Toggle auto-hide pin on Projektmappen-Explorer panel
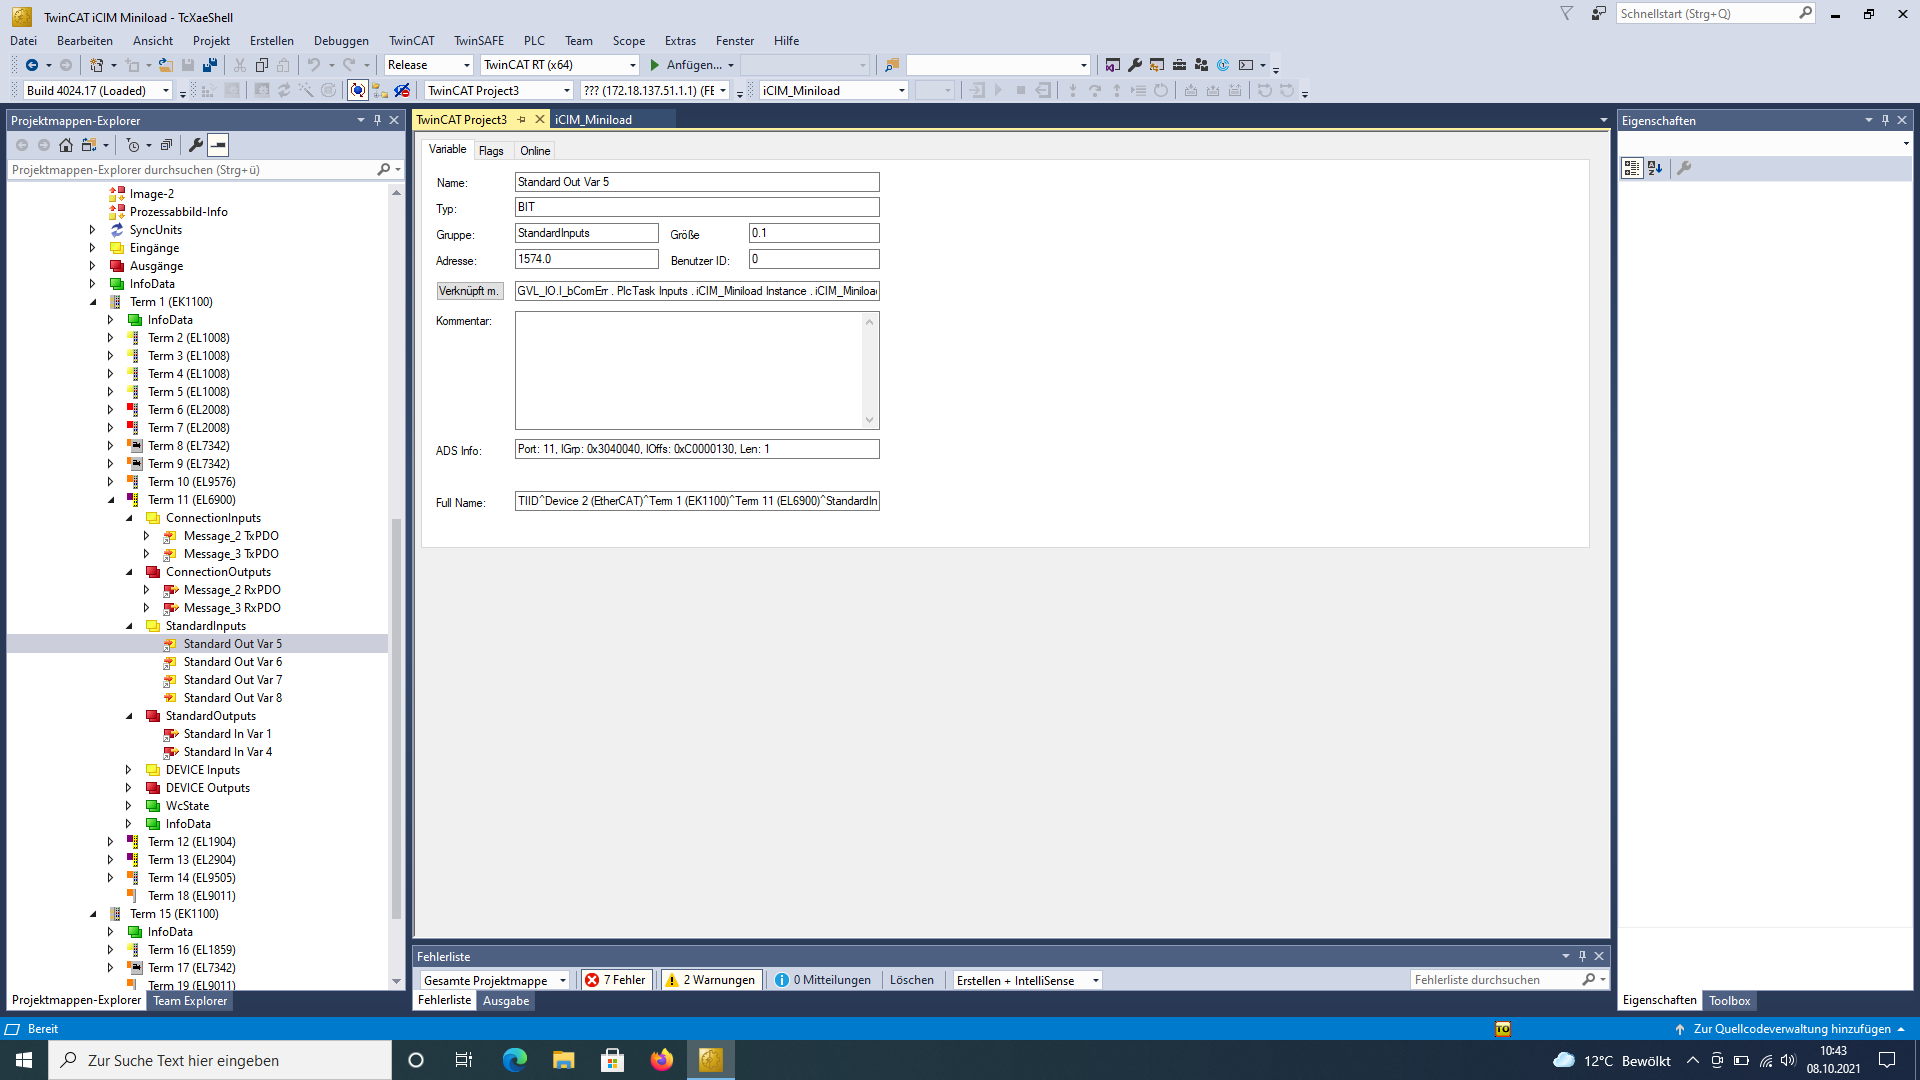Viewport: 1920px width, 1080px height. (377, 120)
